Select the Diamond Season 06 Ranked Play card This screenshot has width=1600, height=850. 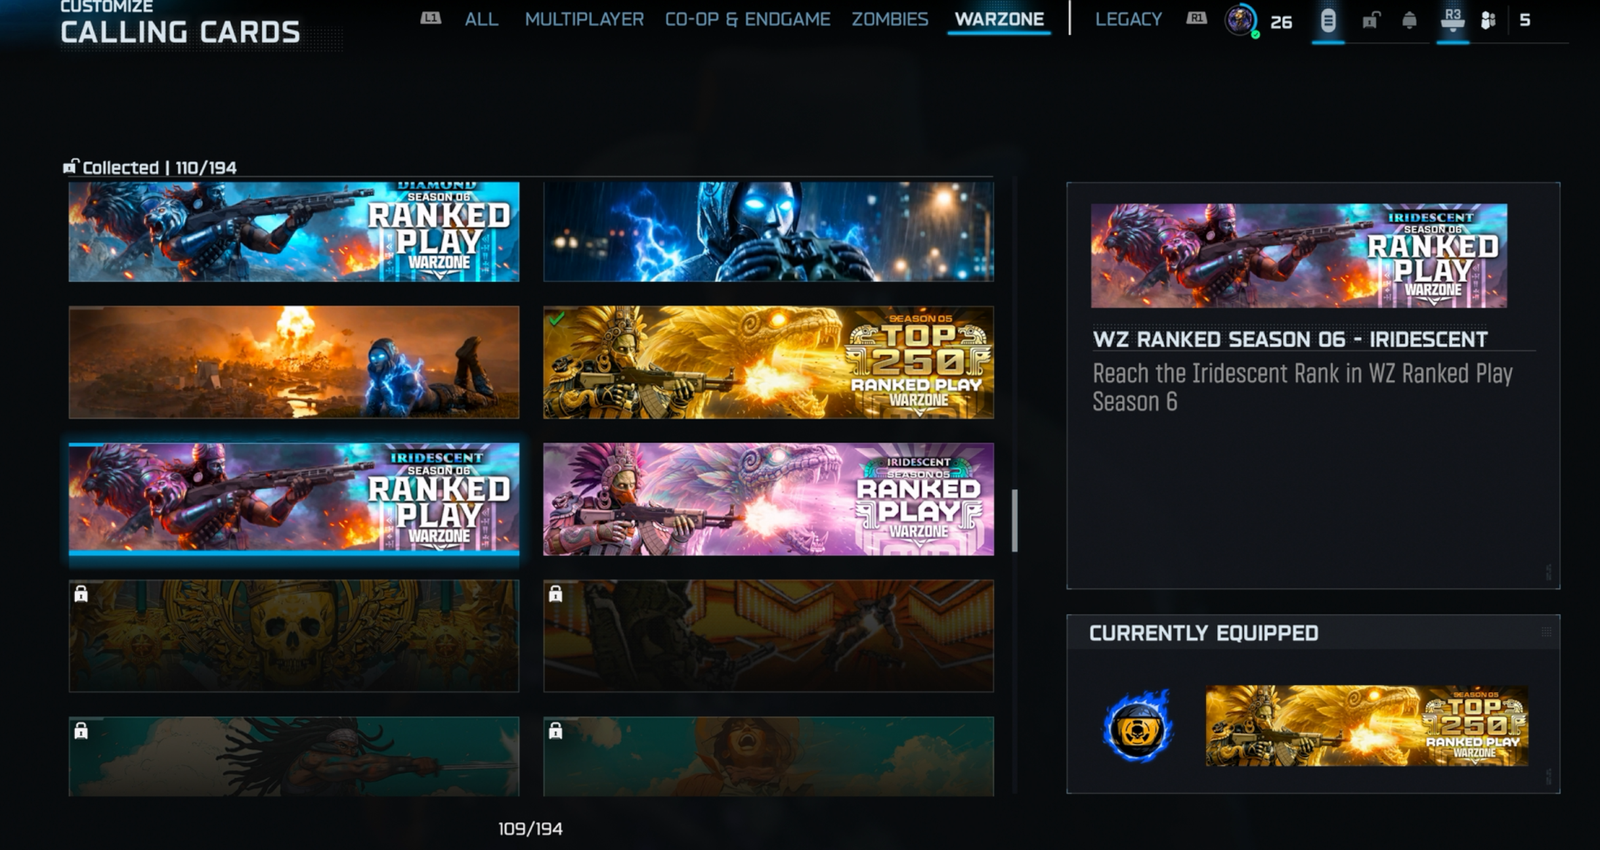[x=294, y=231]
